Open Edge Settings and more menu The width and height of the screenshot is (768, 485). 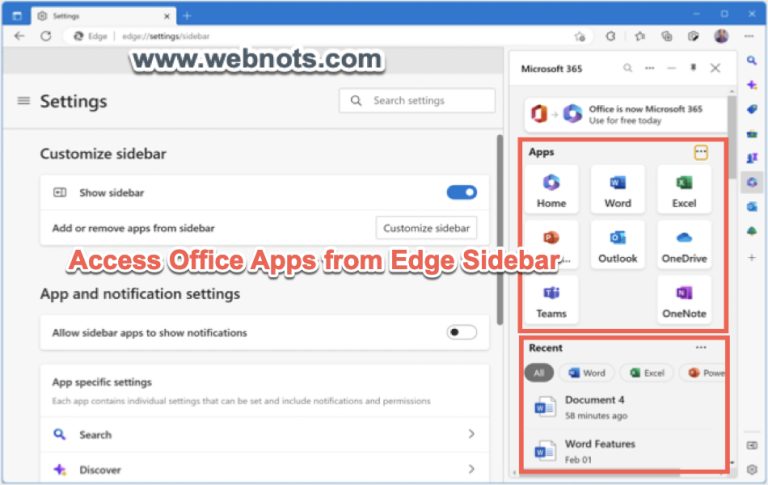[749, 36]
